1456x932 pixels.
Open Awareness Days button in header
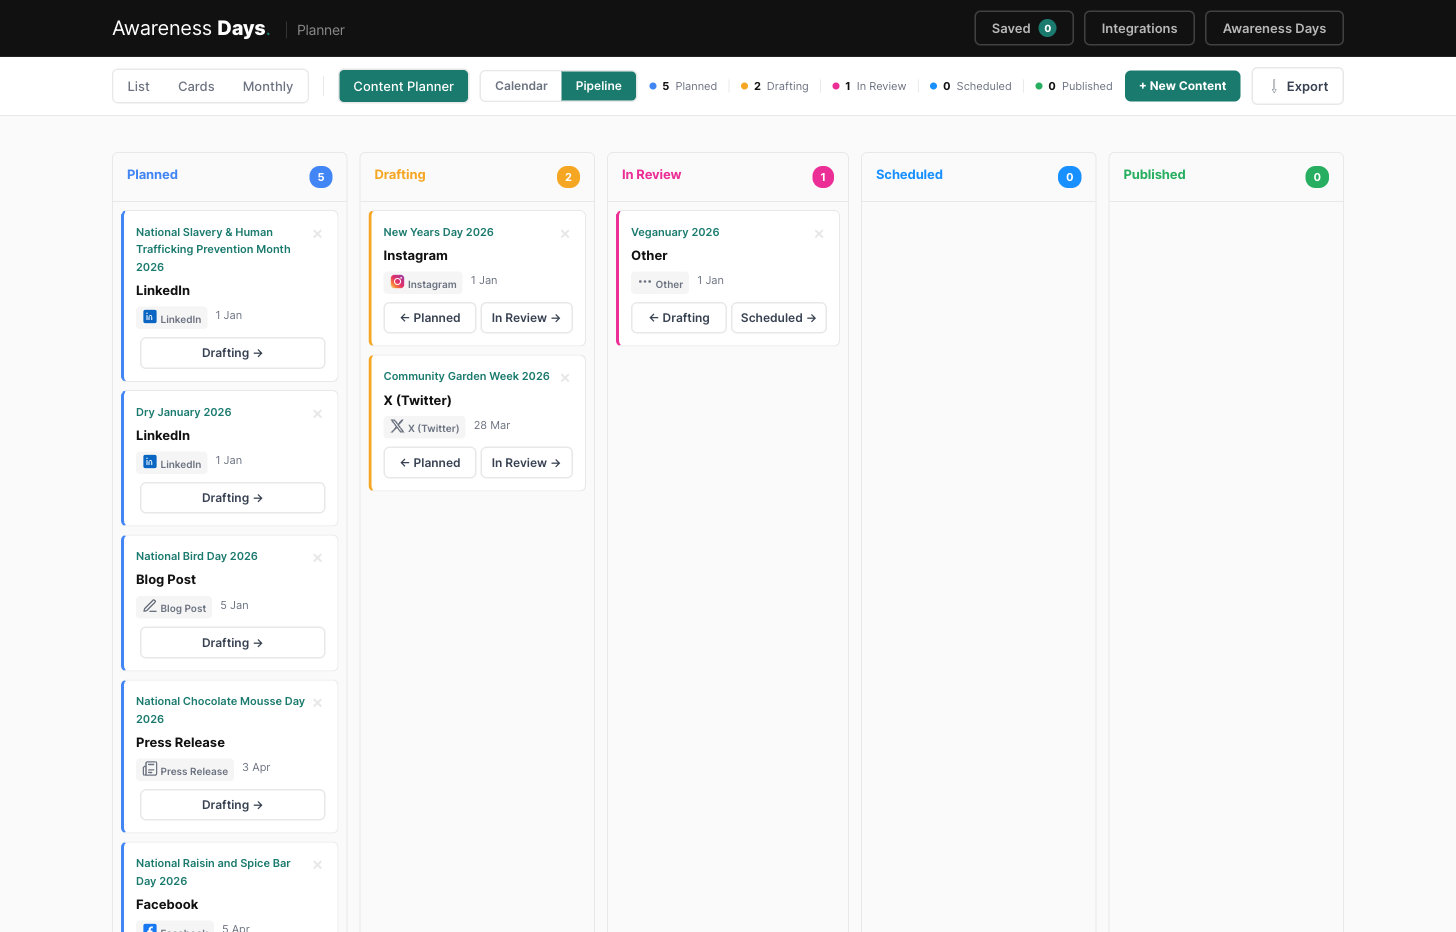point(1274,28)
